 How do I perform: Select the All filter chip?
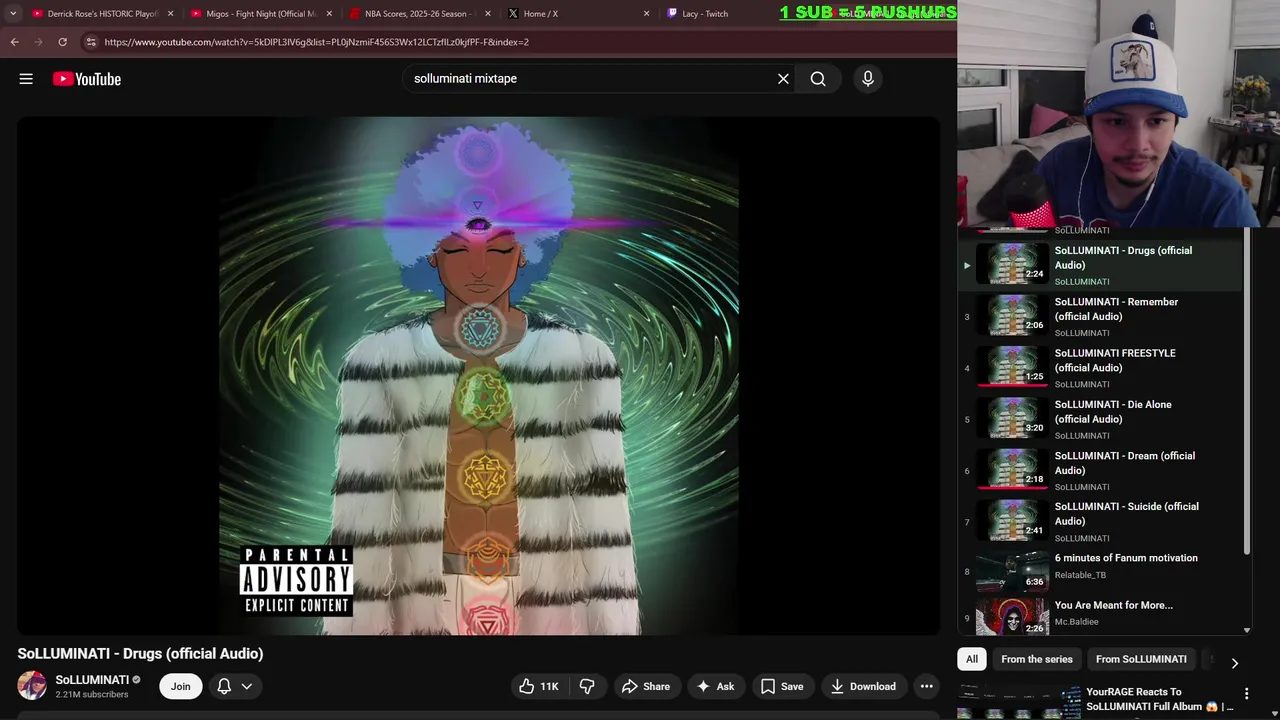[972, 659]
